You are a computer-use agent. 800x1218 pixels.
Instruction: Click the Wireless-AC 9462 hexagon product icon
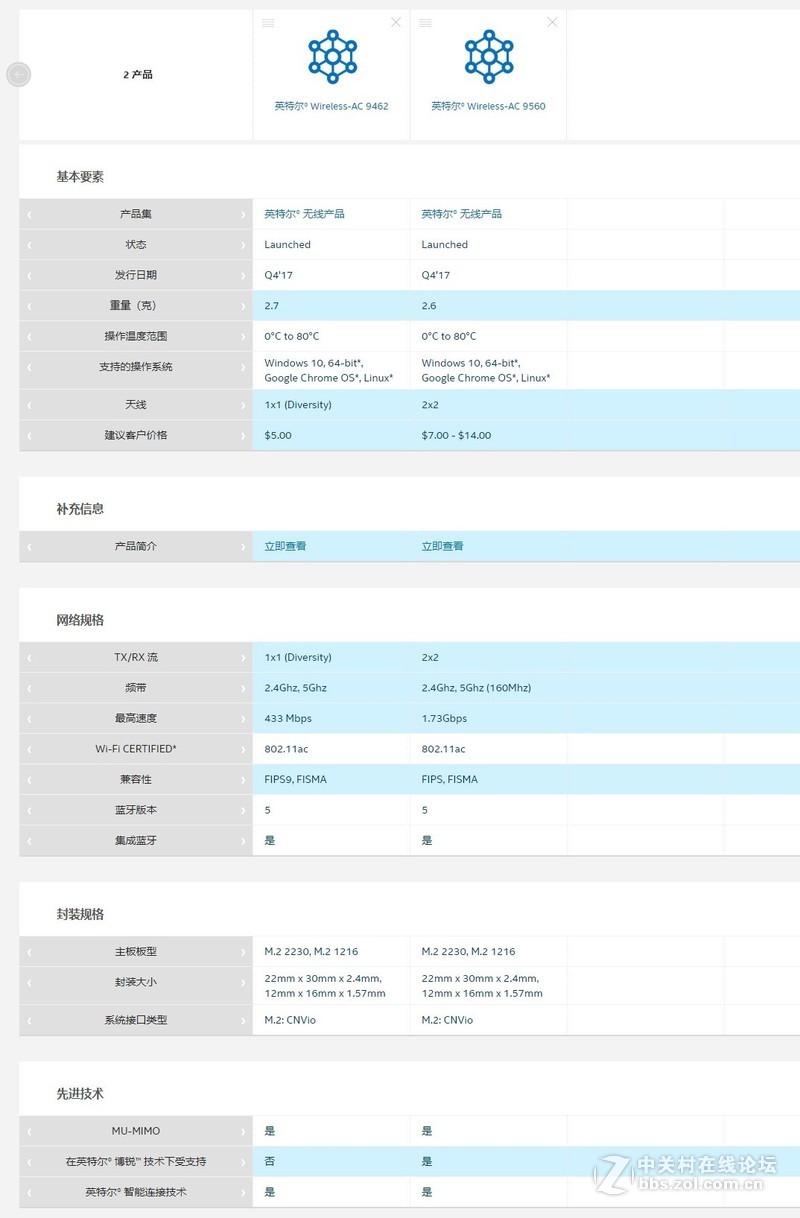tap(330, 55)
